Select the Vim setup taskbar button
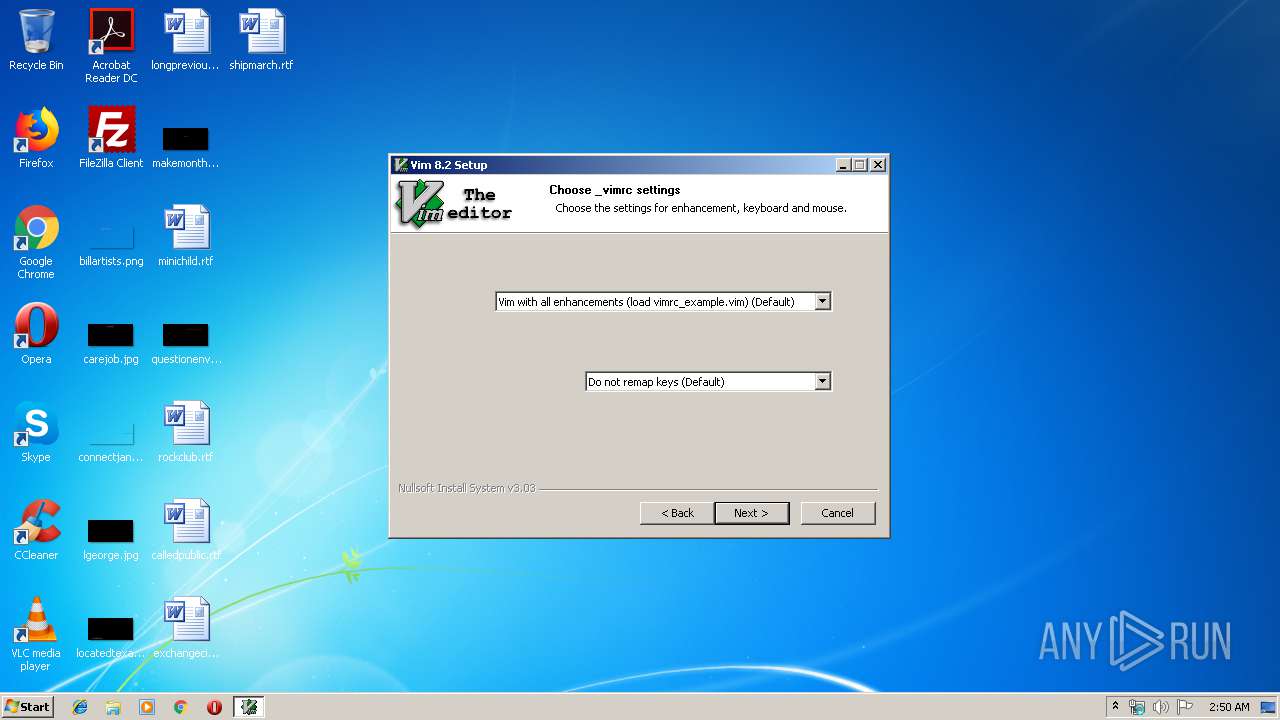This screenshot has height=720, width=1280. click(x=248, y=707)
